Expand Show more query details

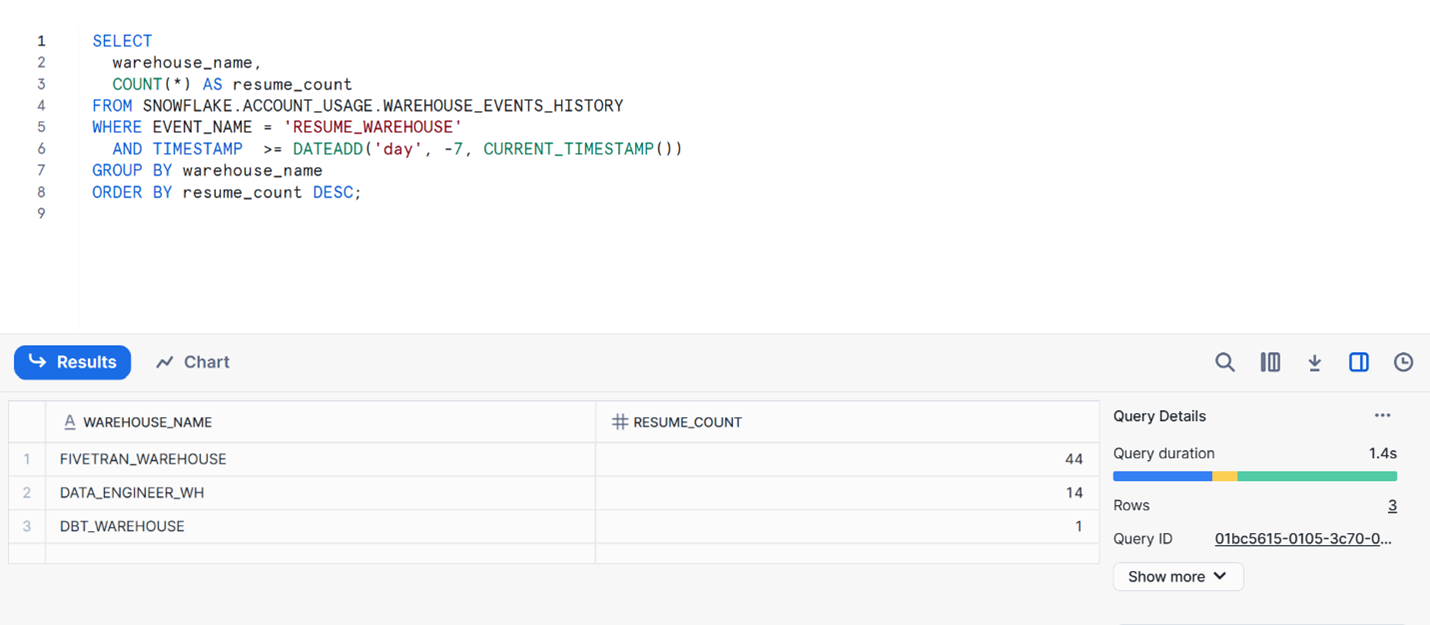(x=1177, y=577)
